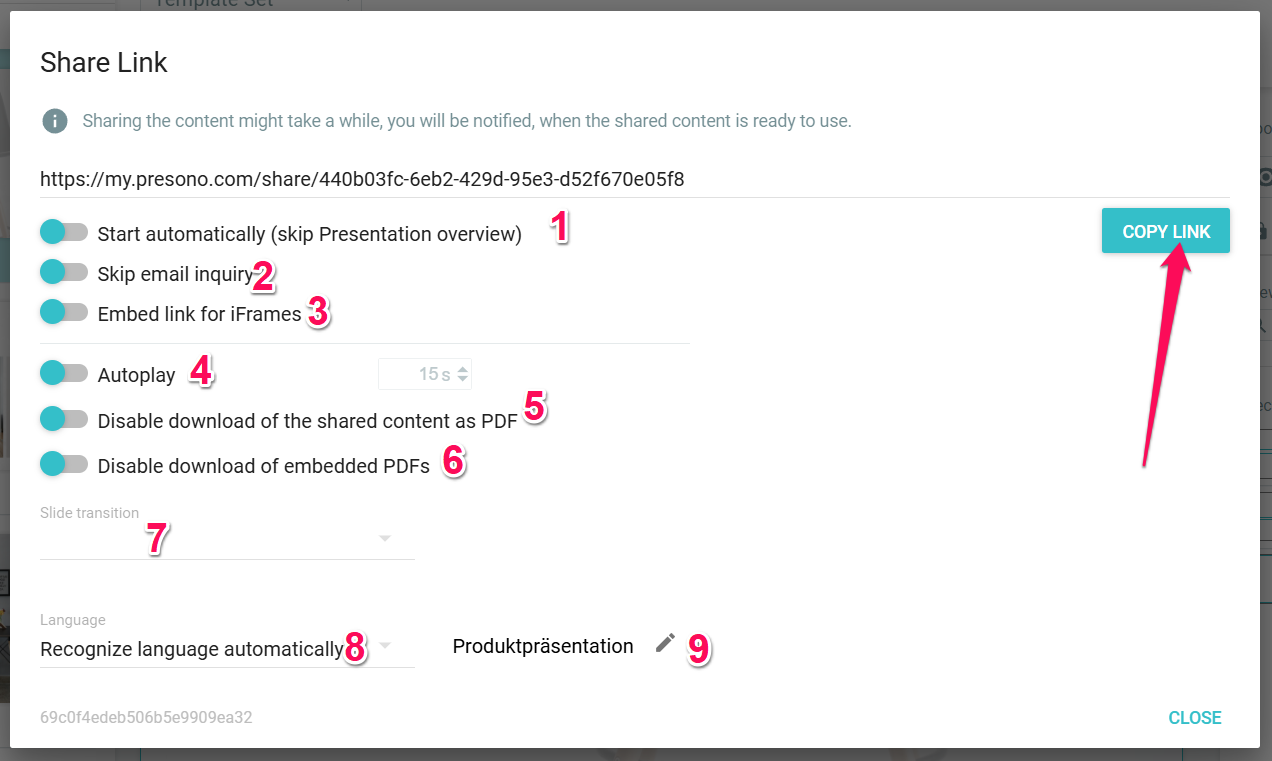Enable Skip email inquiry toggle
The image size is (1272, 761).
pyautogui.click(x=64, y=272)
